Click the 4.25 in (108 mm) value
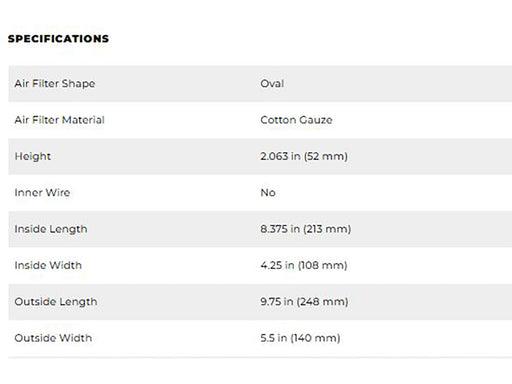The width and height of the screenshot is (512, 384). [x=304, y=265]
